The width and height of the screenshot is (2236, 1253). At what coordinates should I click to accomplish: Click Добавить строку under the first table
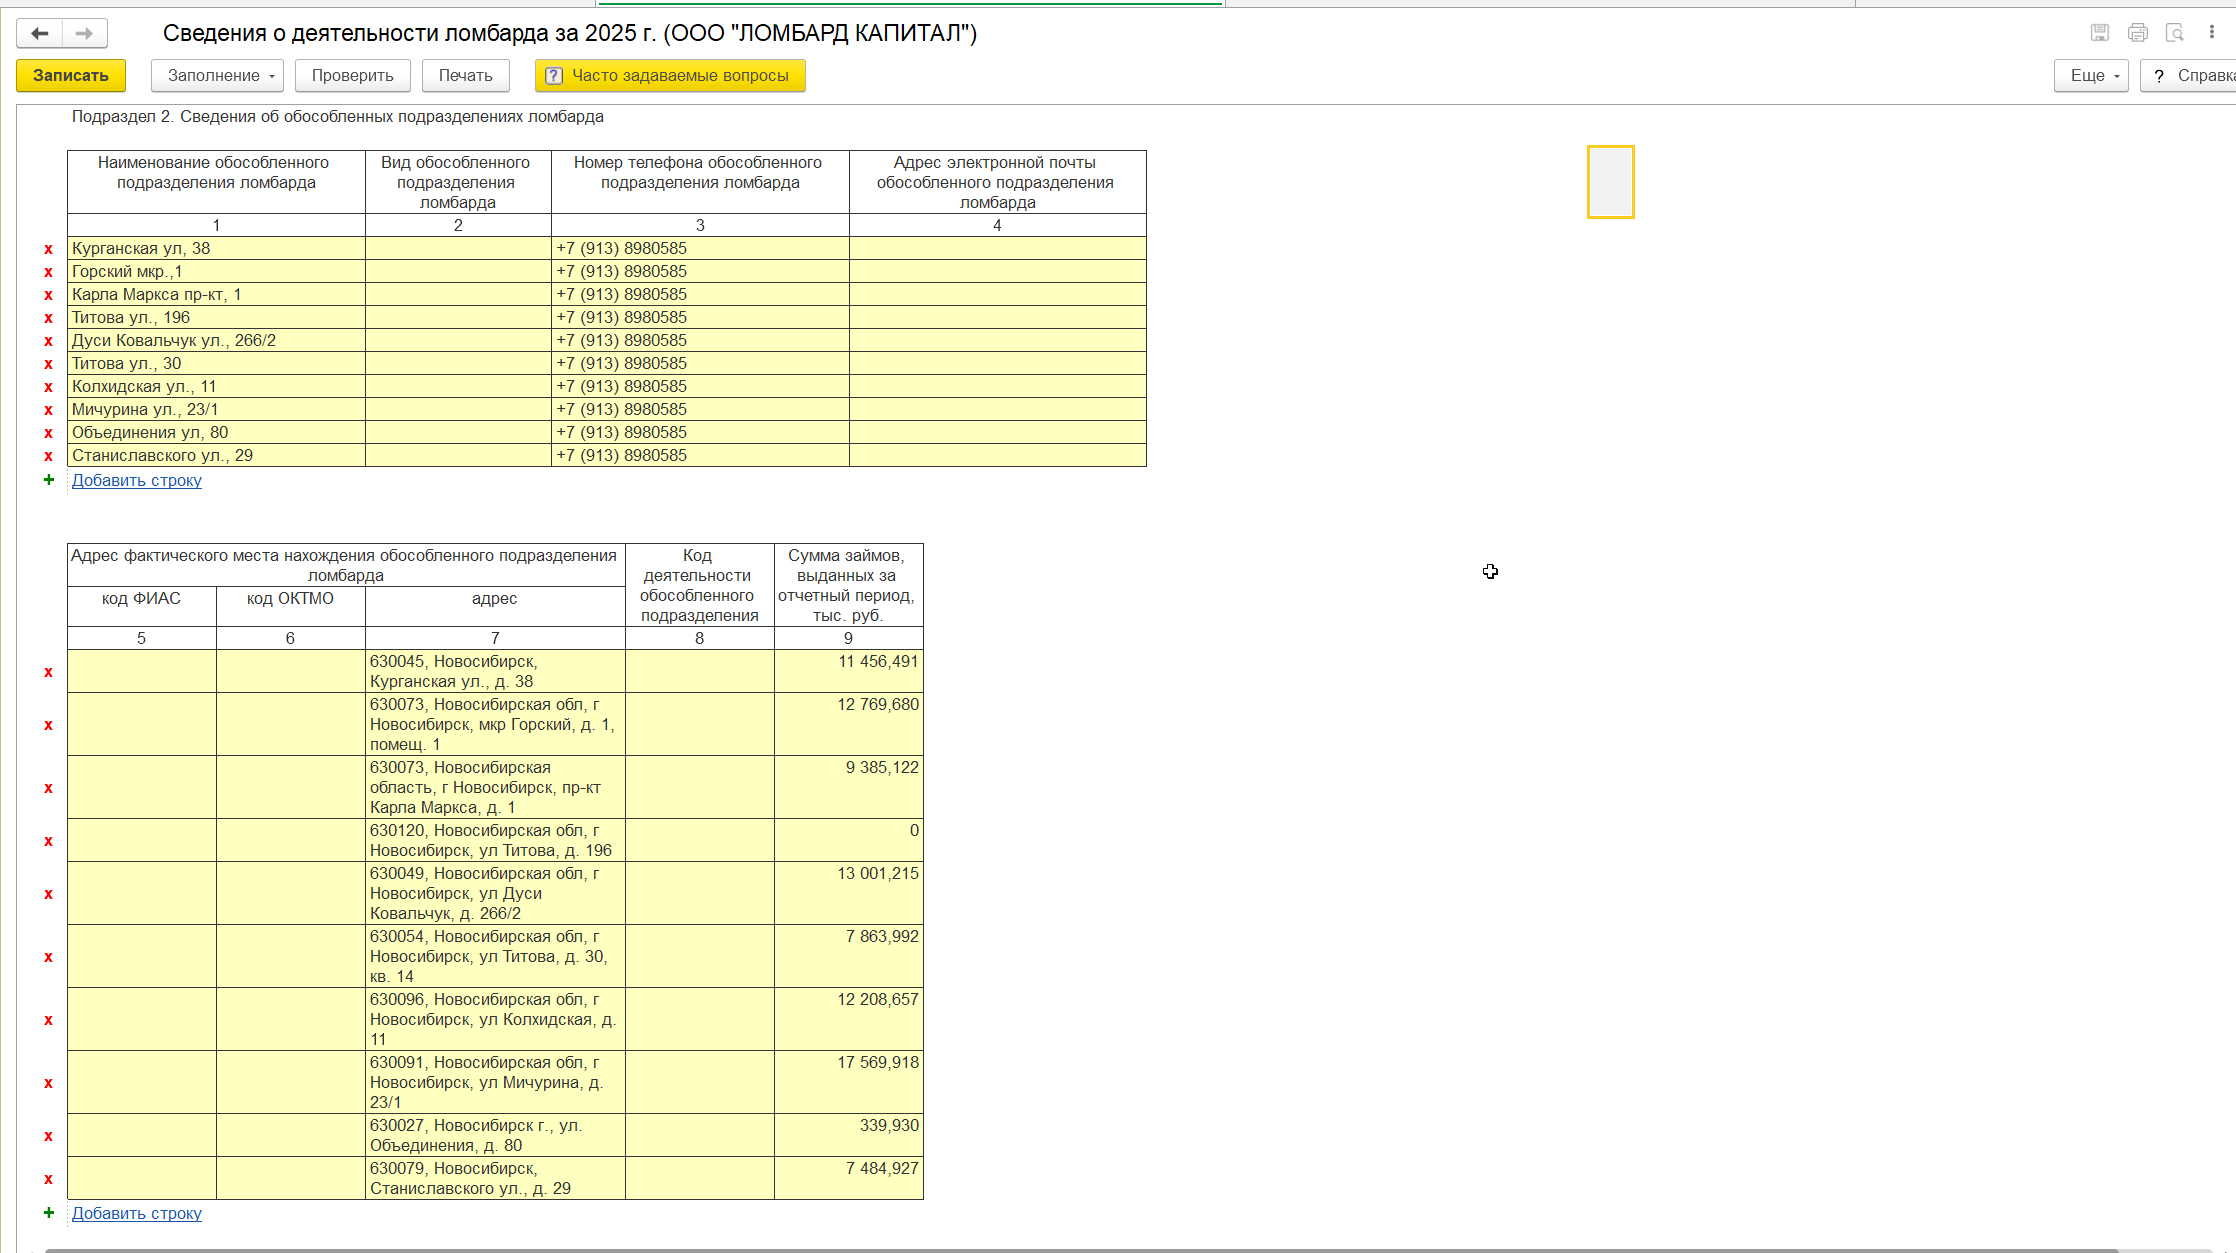coord(137,481)
